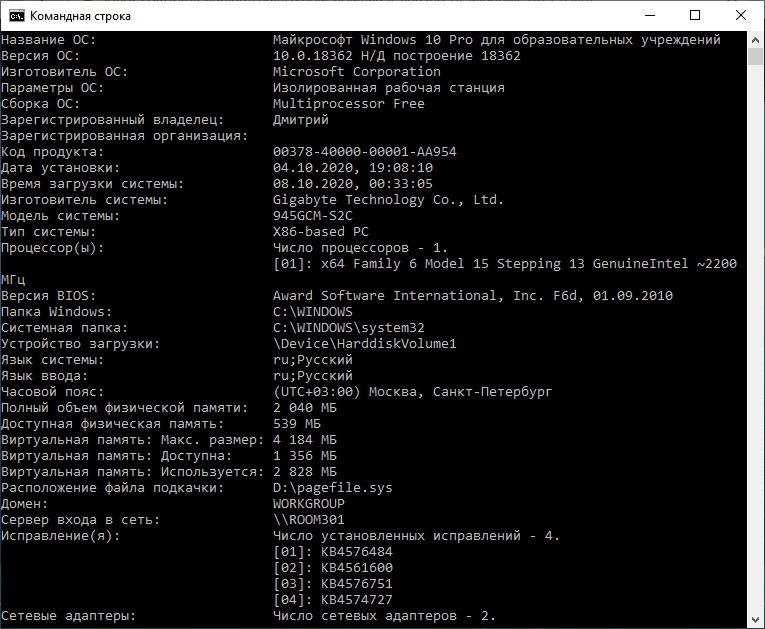Click 'ru;Русский' next to Язык системы
The height and width of the screenshot is (629, 765).
(313, 360)
